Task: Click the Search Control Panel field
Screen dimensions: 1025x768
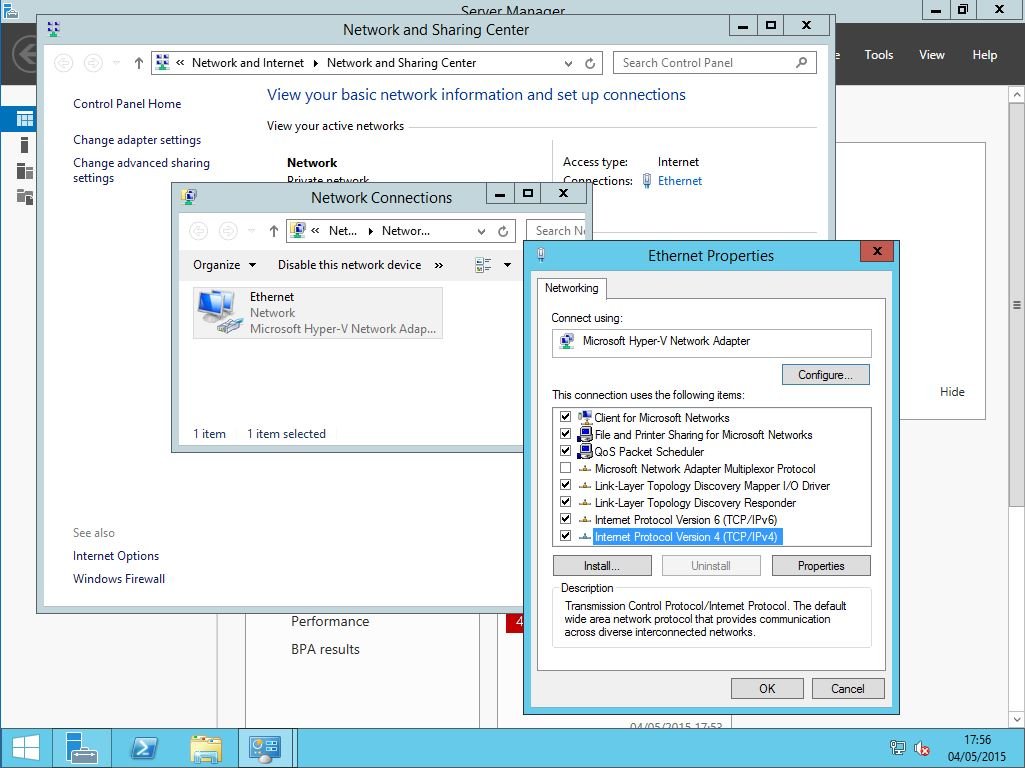Action: pyautogui.click(x=714, y=63)
